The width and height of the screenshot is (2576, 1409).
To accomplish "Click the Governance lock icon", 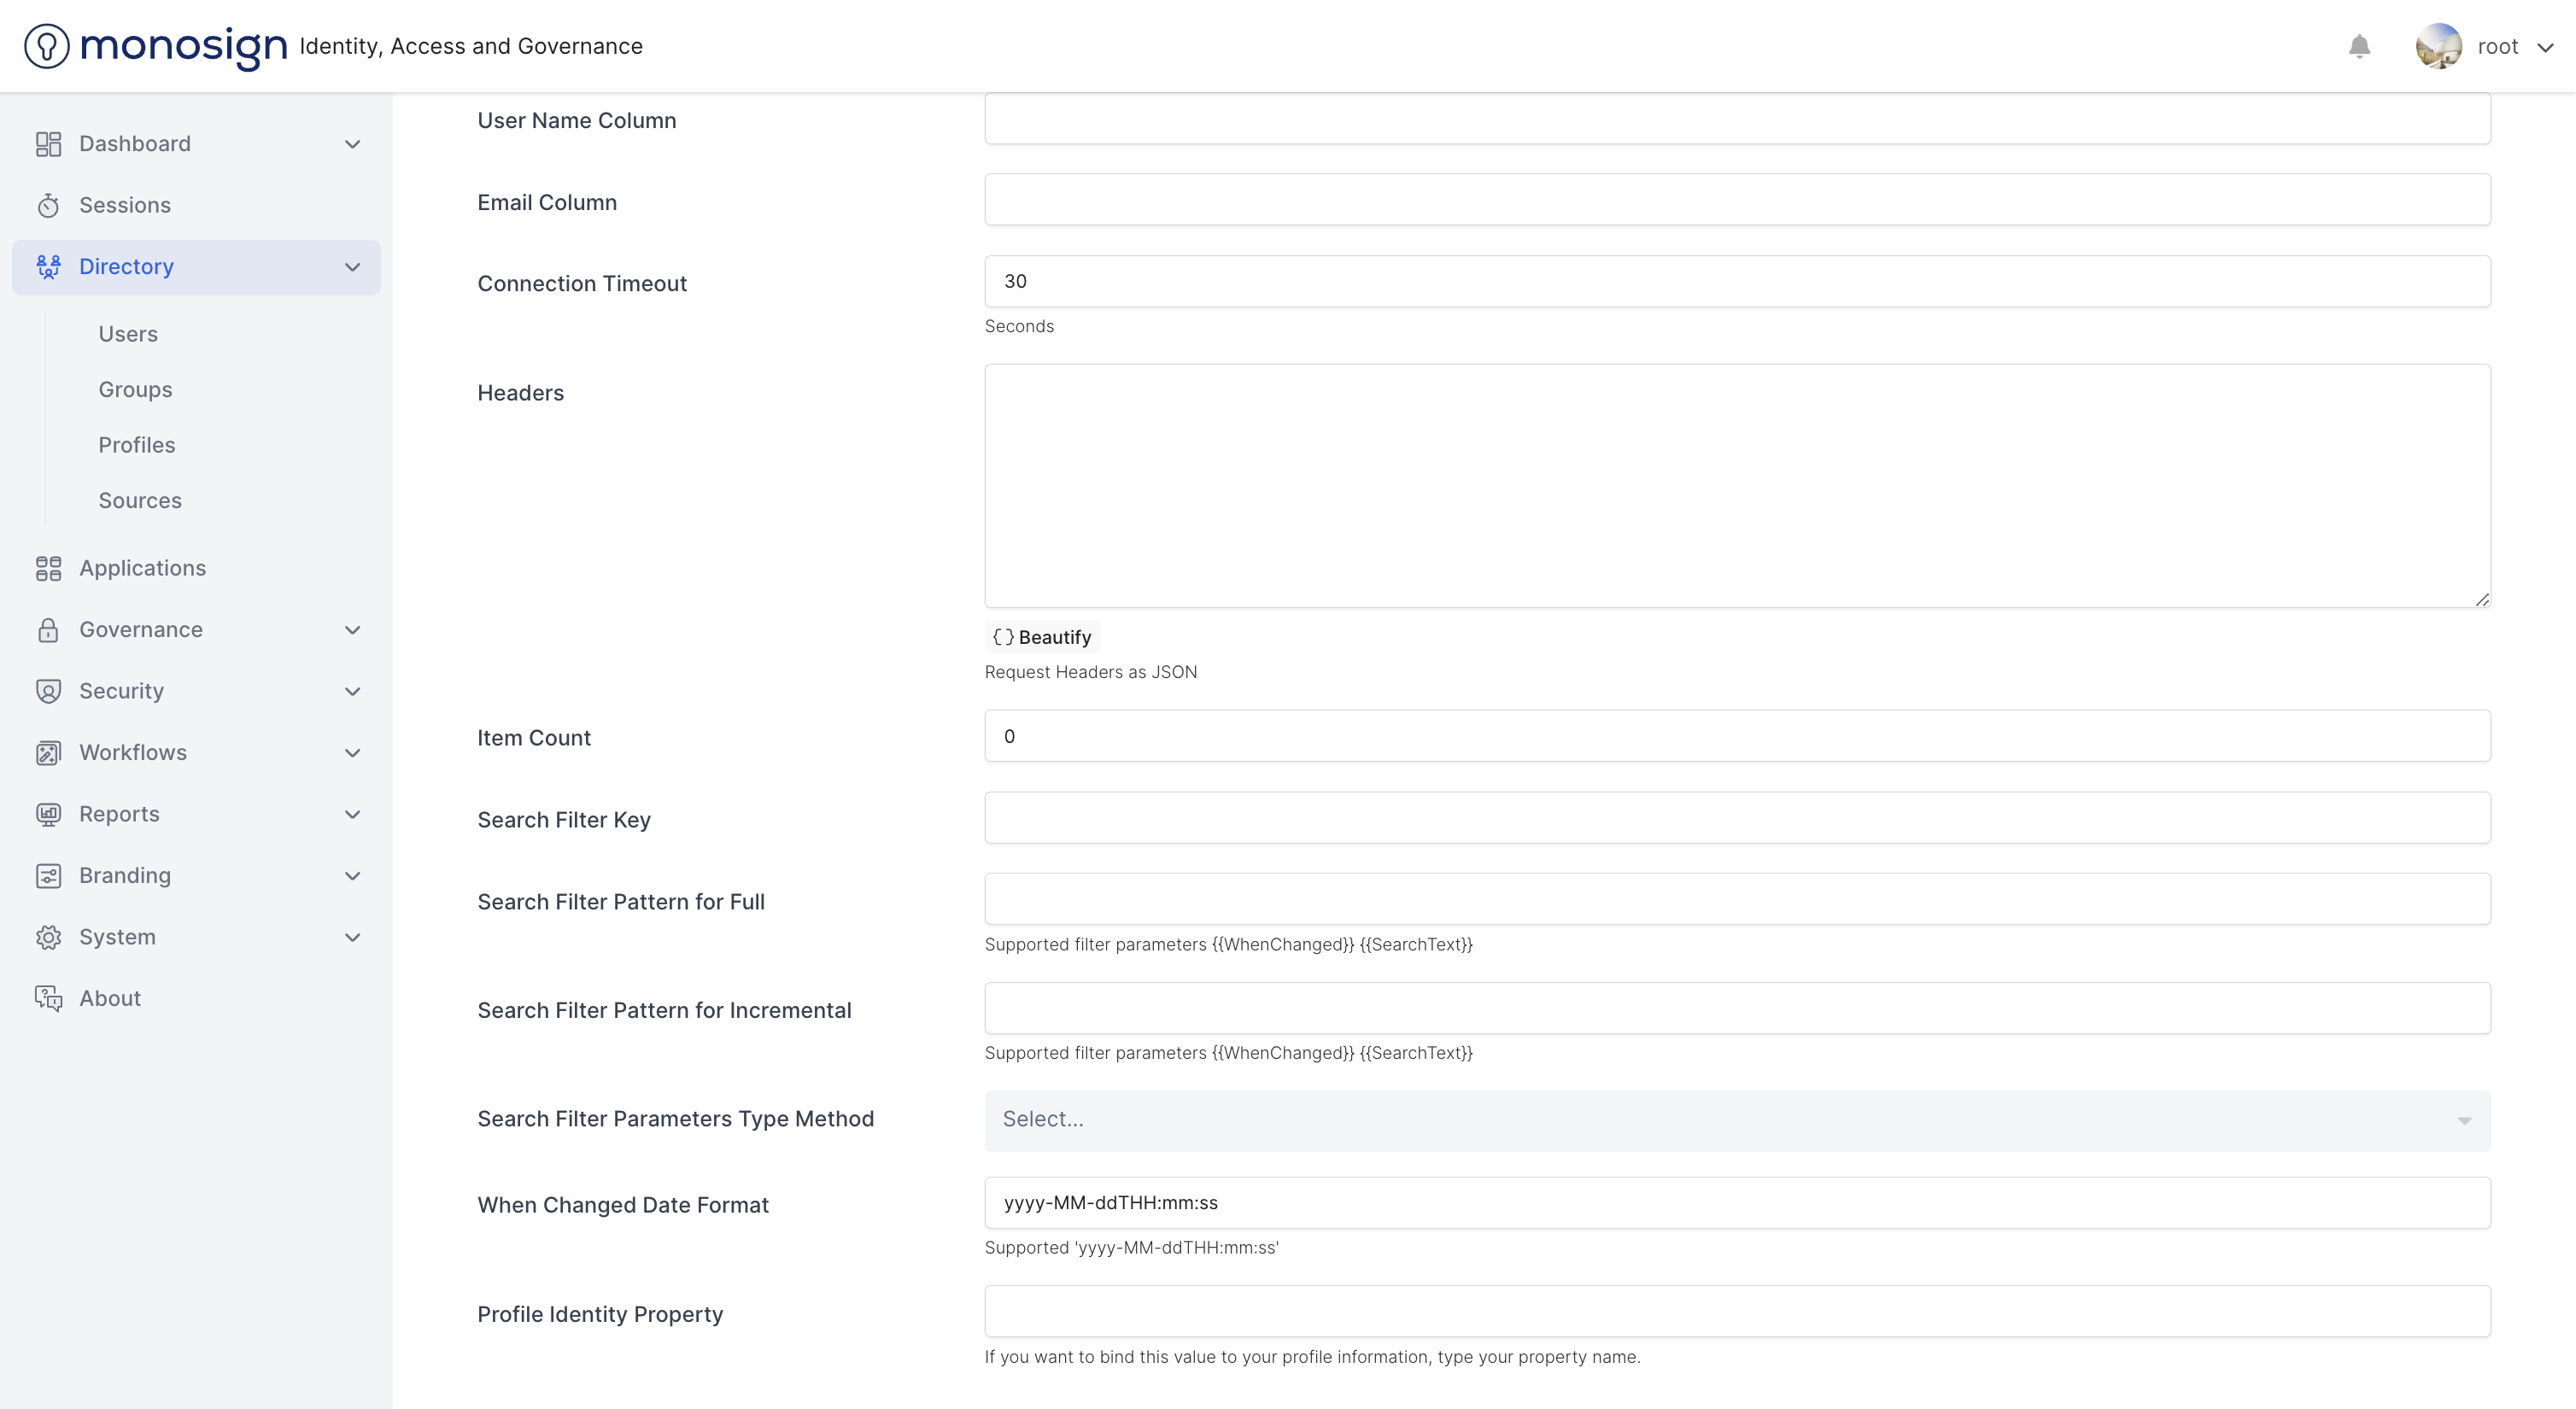I will coord(48,630).
